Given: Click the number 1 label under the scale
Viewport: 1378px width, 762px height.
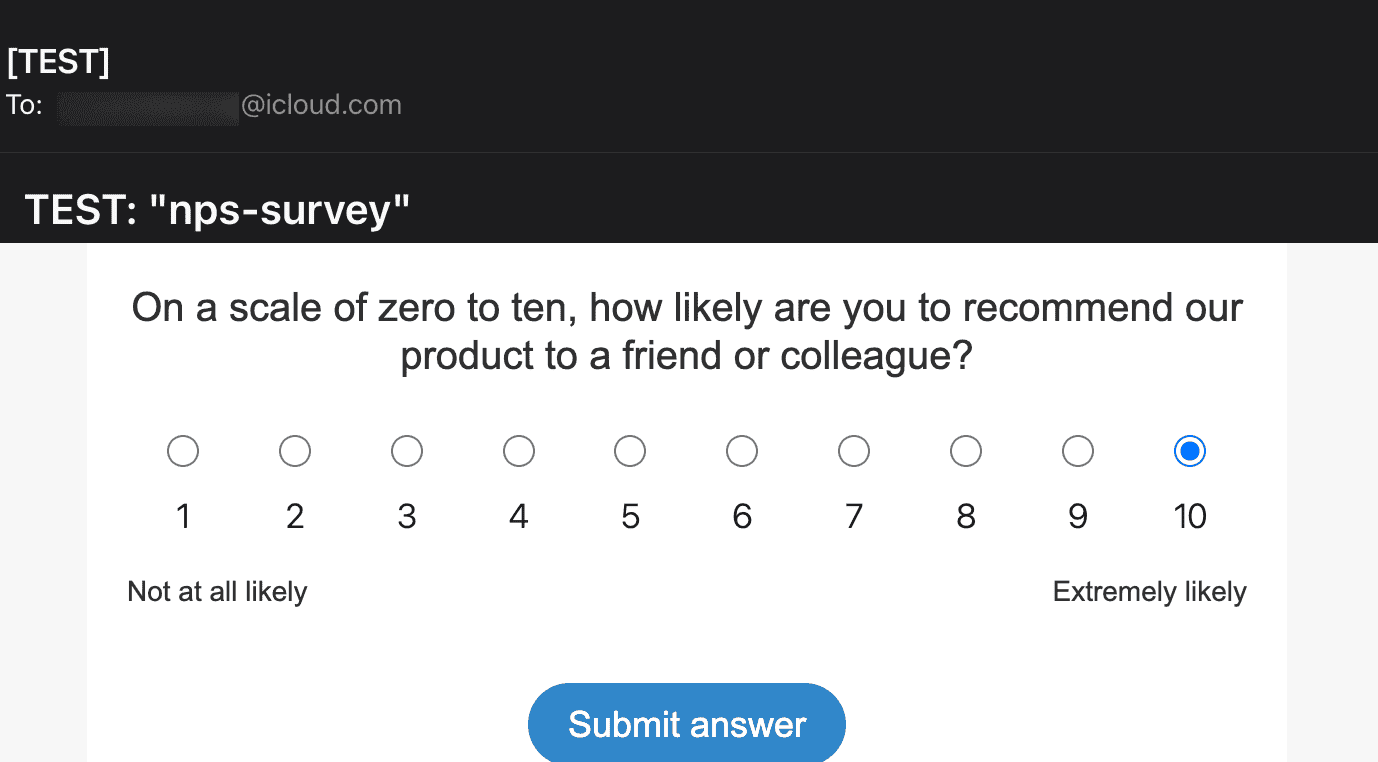Looking at the screenshot, I should pyautogui.click(x=183, y=516).
